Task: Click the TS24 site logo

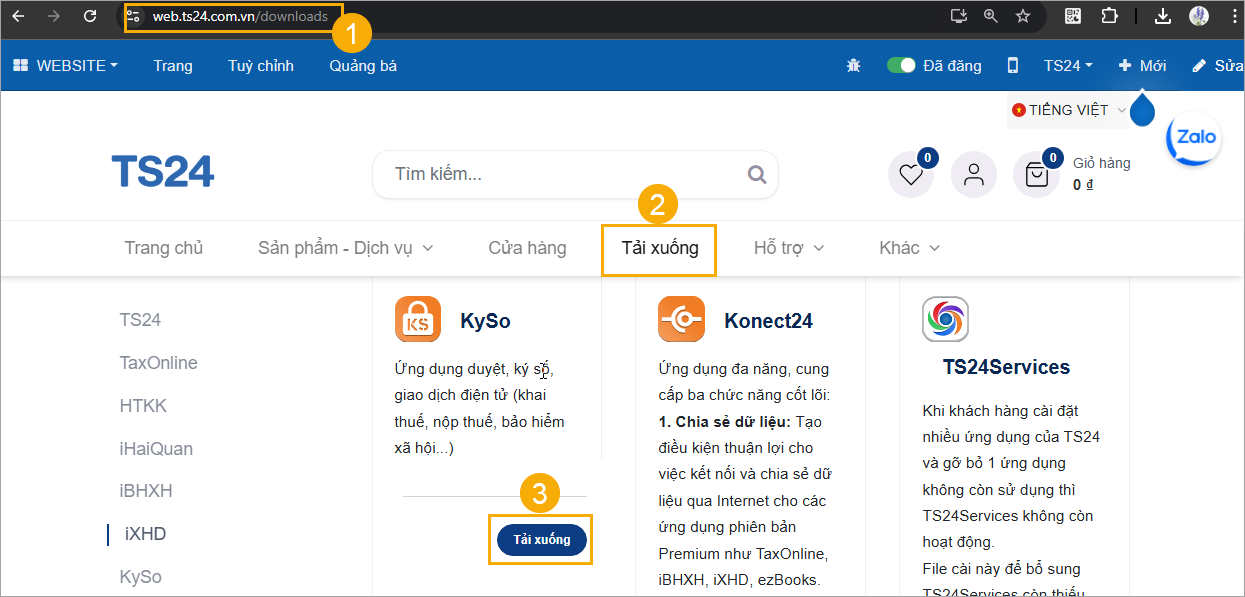Action: pyautogui.click(x=163, y=172)
